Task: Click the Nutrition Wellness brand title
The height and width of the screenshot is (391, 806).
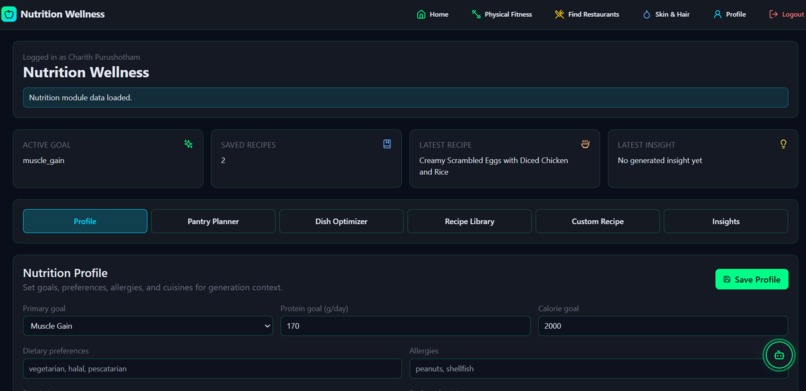Action: (x=62, y=14)
